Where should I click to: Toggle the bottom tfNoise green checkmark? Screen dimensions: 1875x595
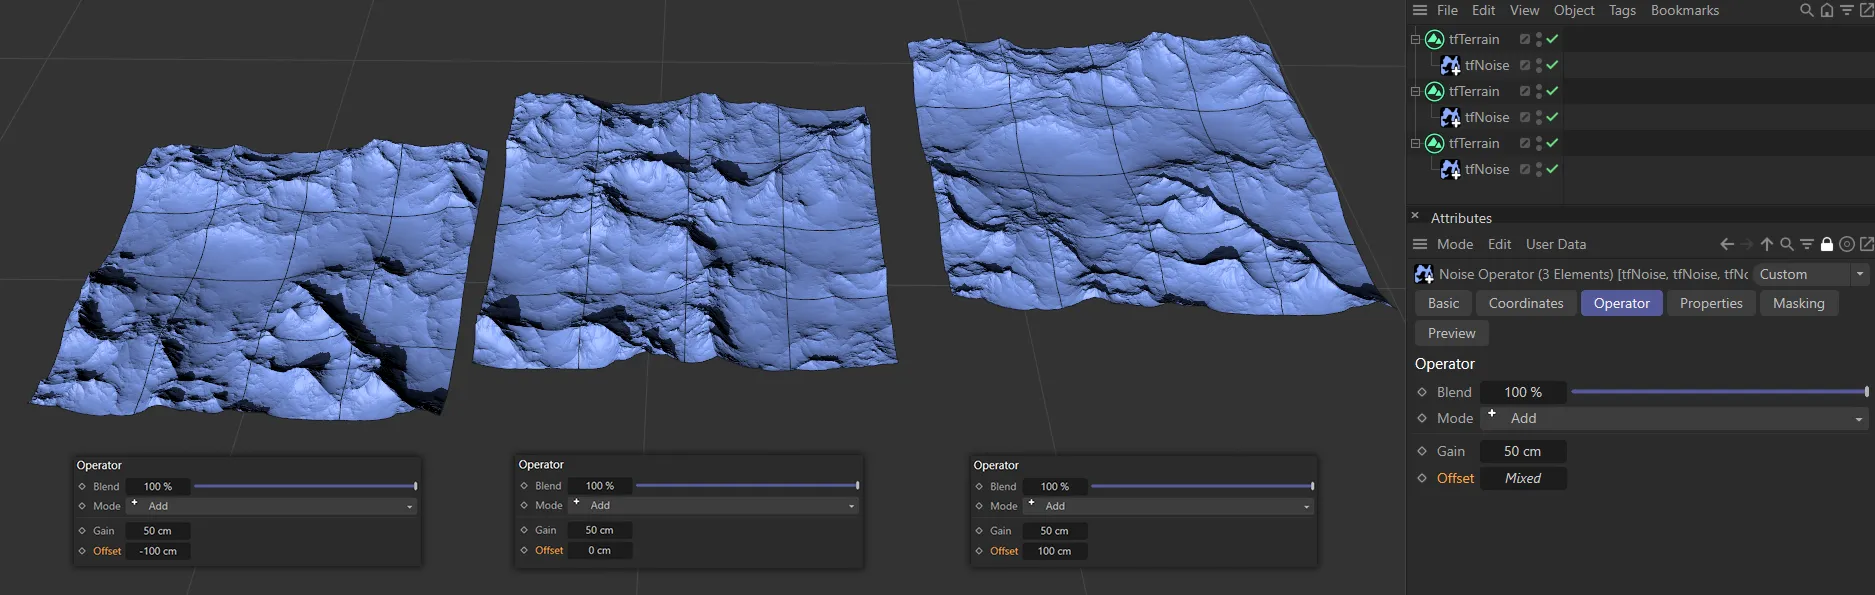click(x=1552, y=169)
